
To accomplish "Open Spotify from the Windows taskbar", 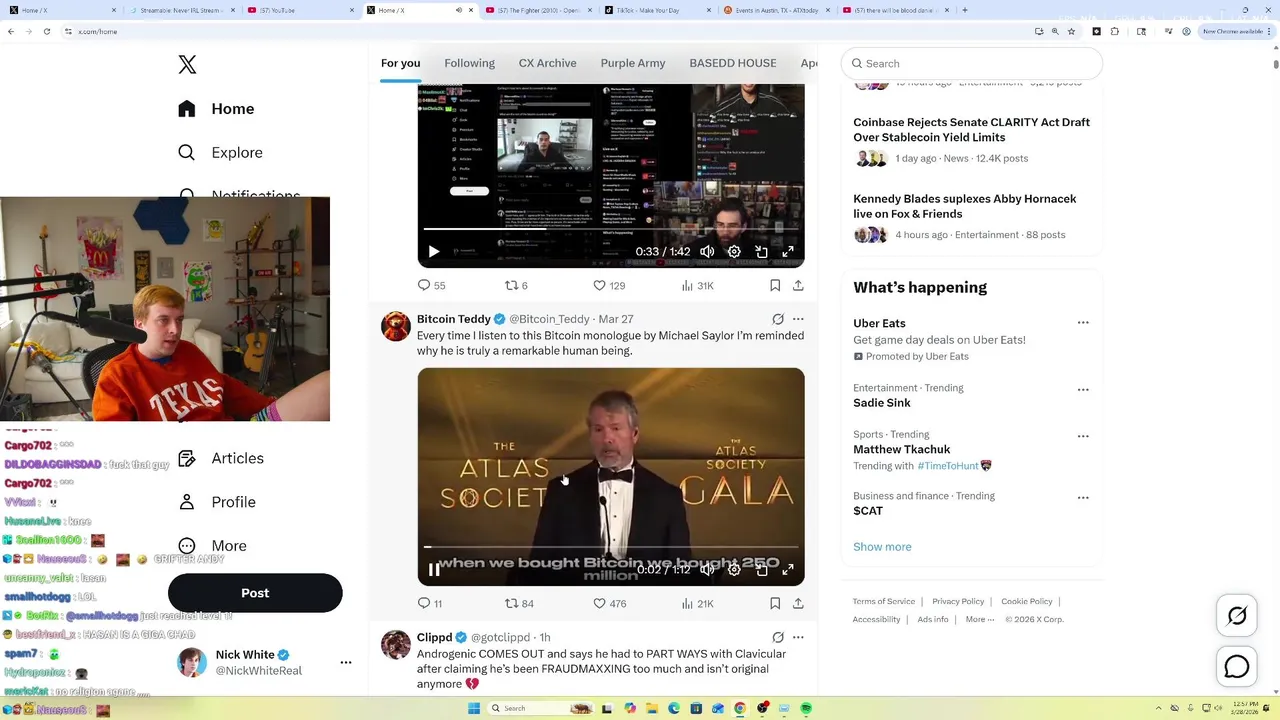I will point(806,708).
